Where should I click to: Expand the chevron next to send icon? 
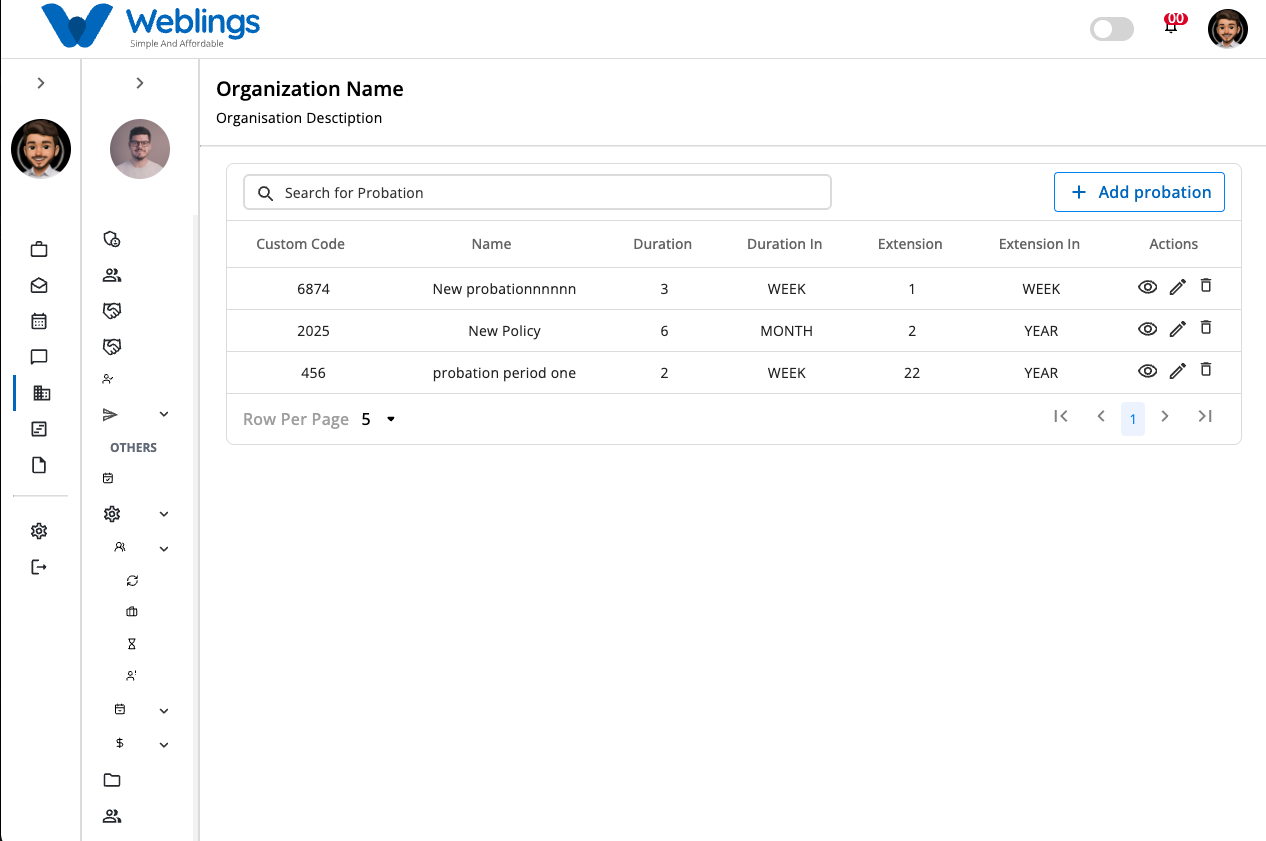click(164, 414)
